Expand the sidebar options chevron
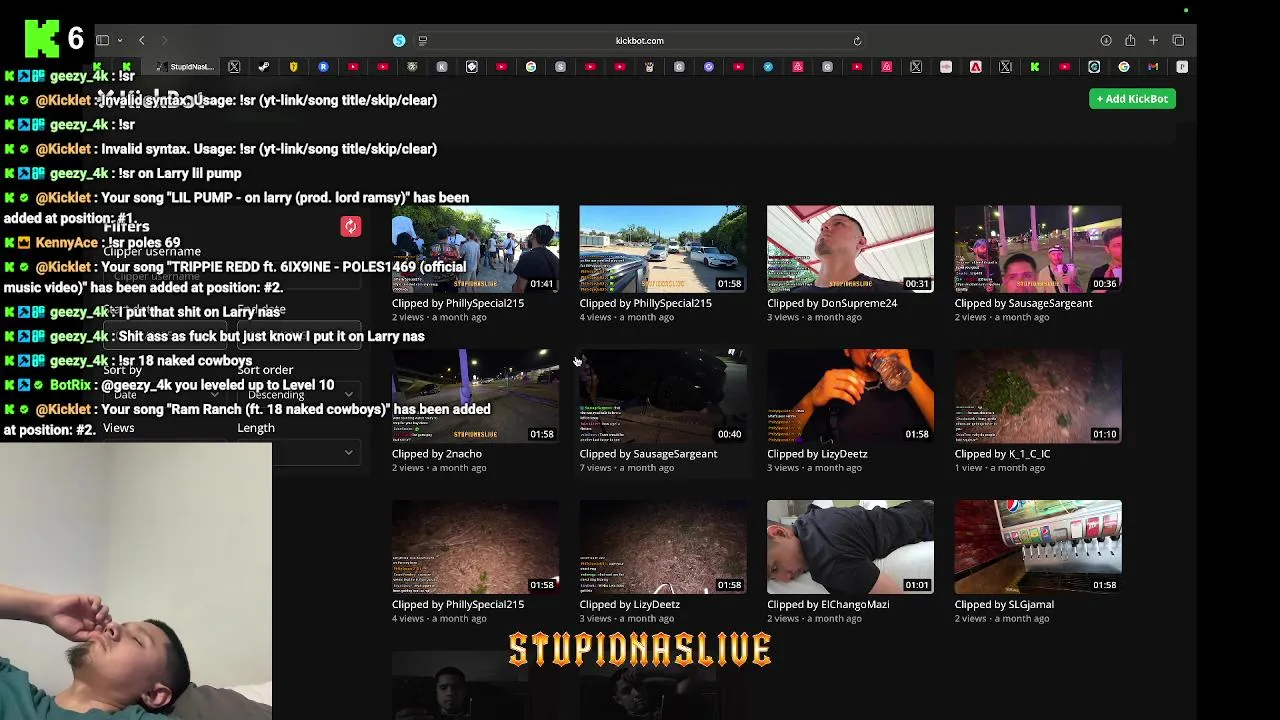 (x=119, y=40)
